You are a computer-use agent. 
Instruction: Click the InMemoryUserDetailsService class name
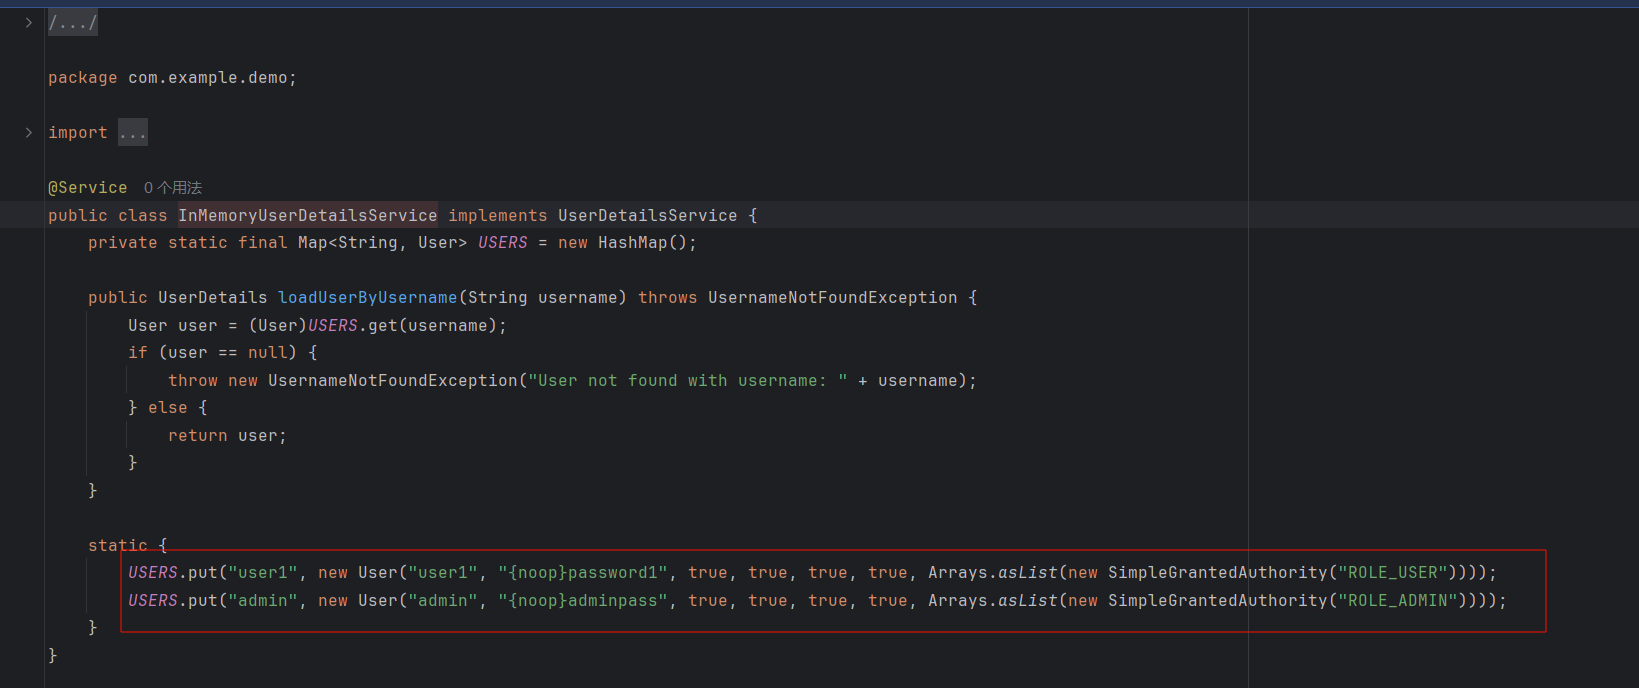click(x=307, y=215)
